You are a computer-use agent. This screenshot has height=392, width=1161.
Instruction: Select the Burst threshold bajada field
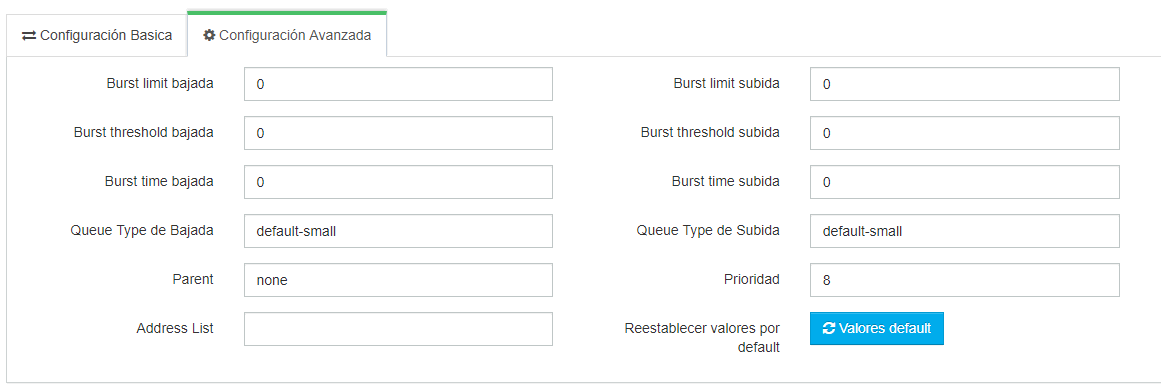click(398, 133)
